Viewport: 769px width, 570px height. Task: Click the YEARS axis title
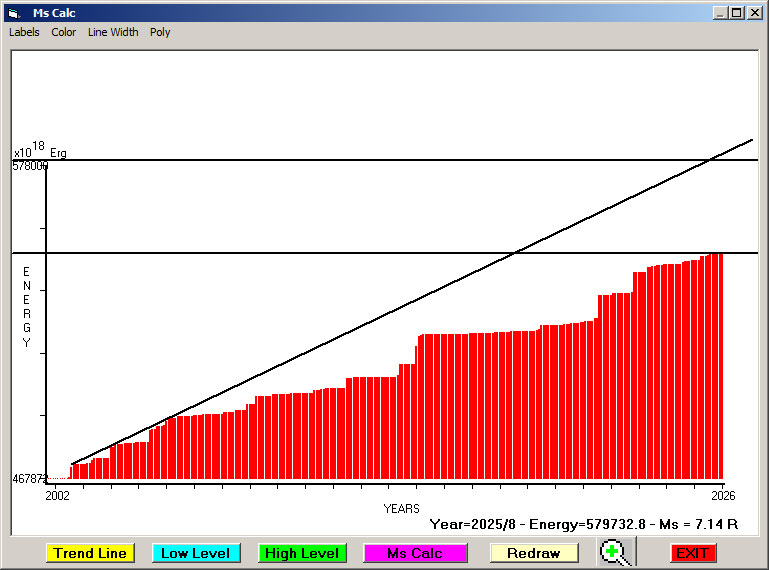tap(401, 509)
